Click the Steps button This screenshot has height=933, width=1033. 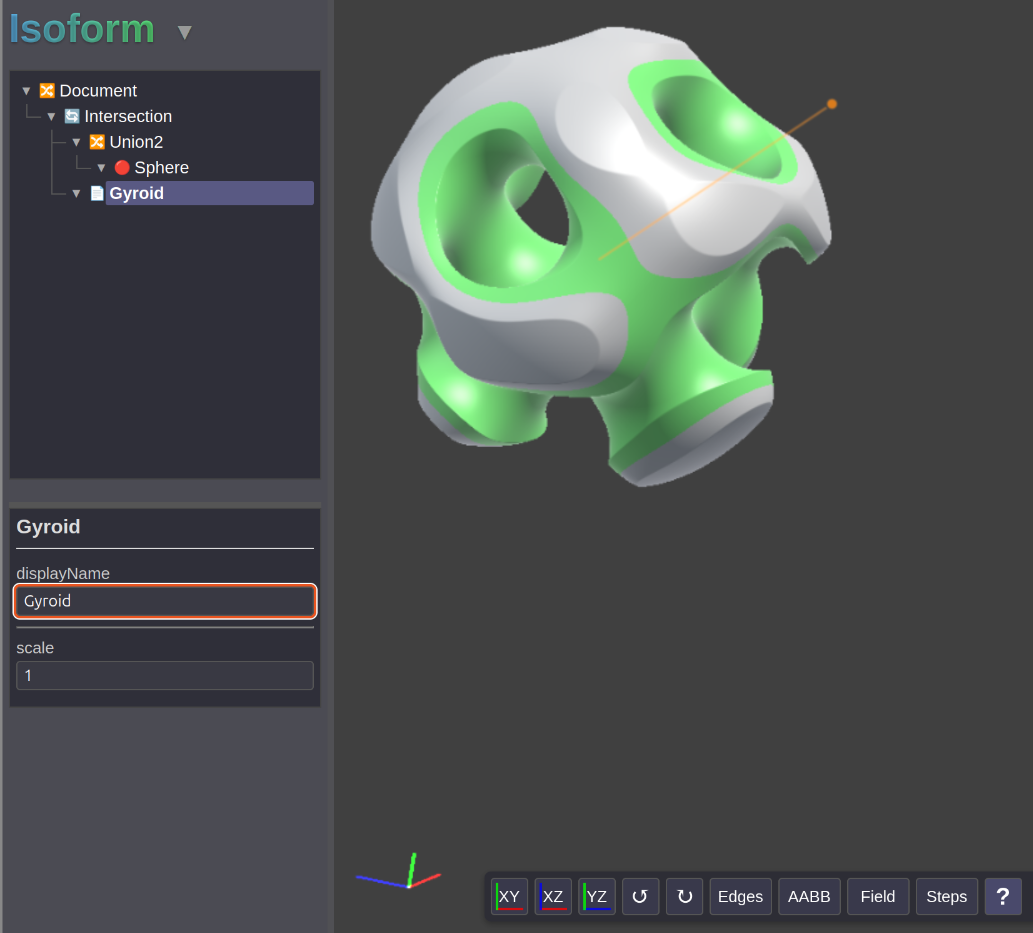946,896
